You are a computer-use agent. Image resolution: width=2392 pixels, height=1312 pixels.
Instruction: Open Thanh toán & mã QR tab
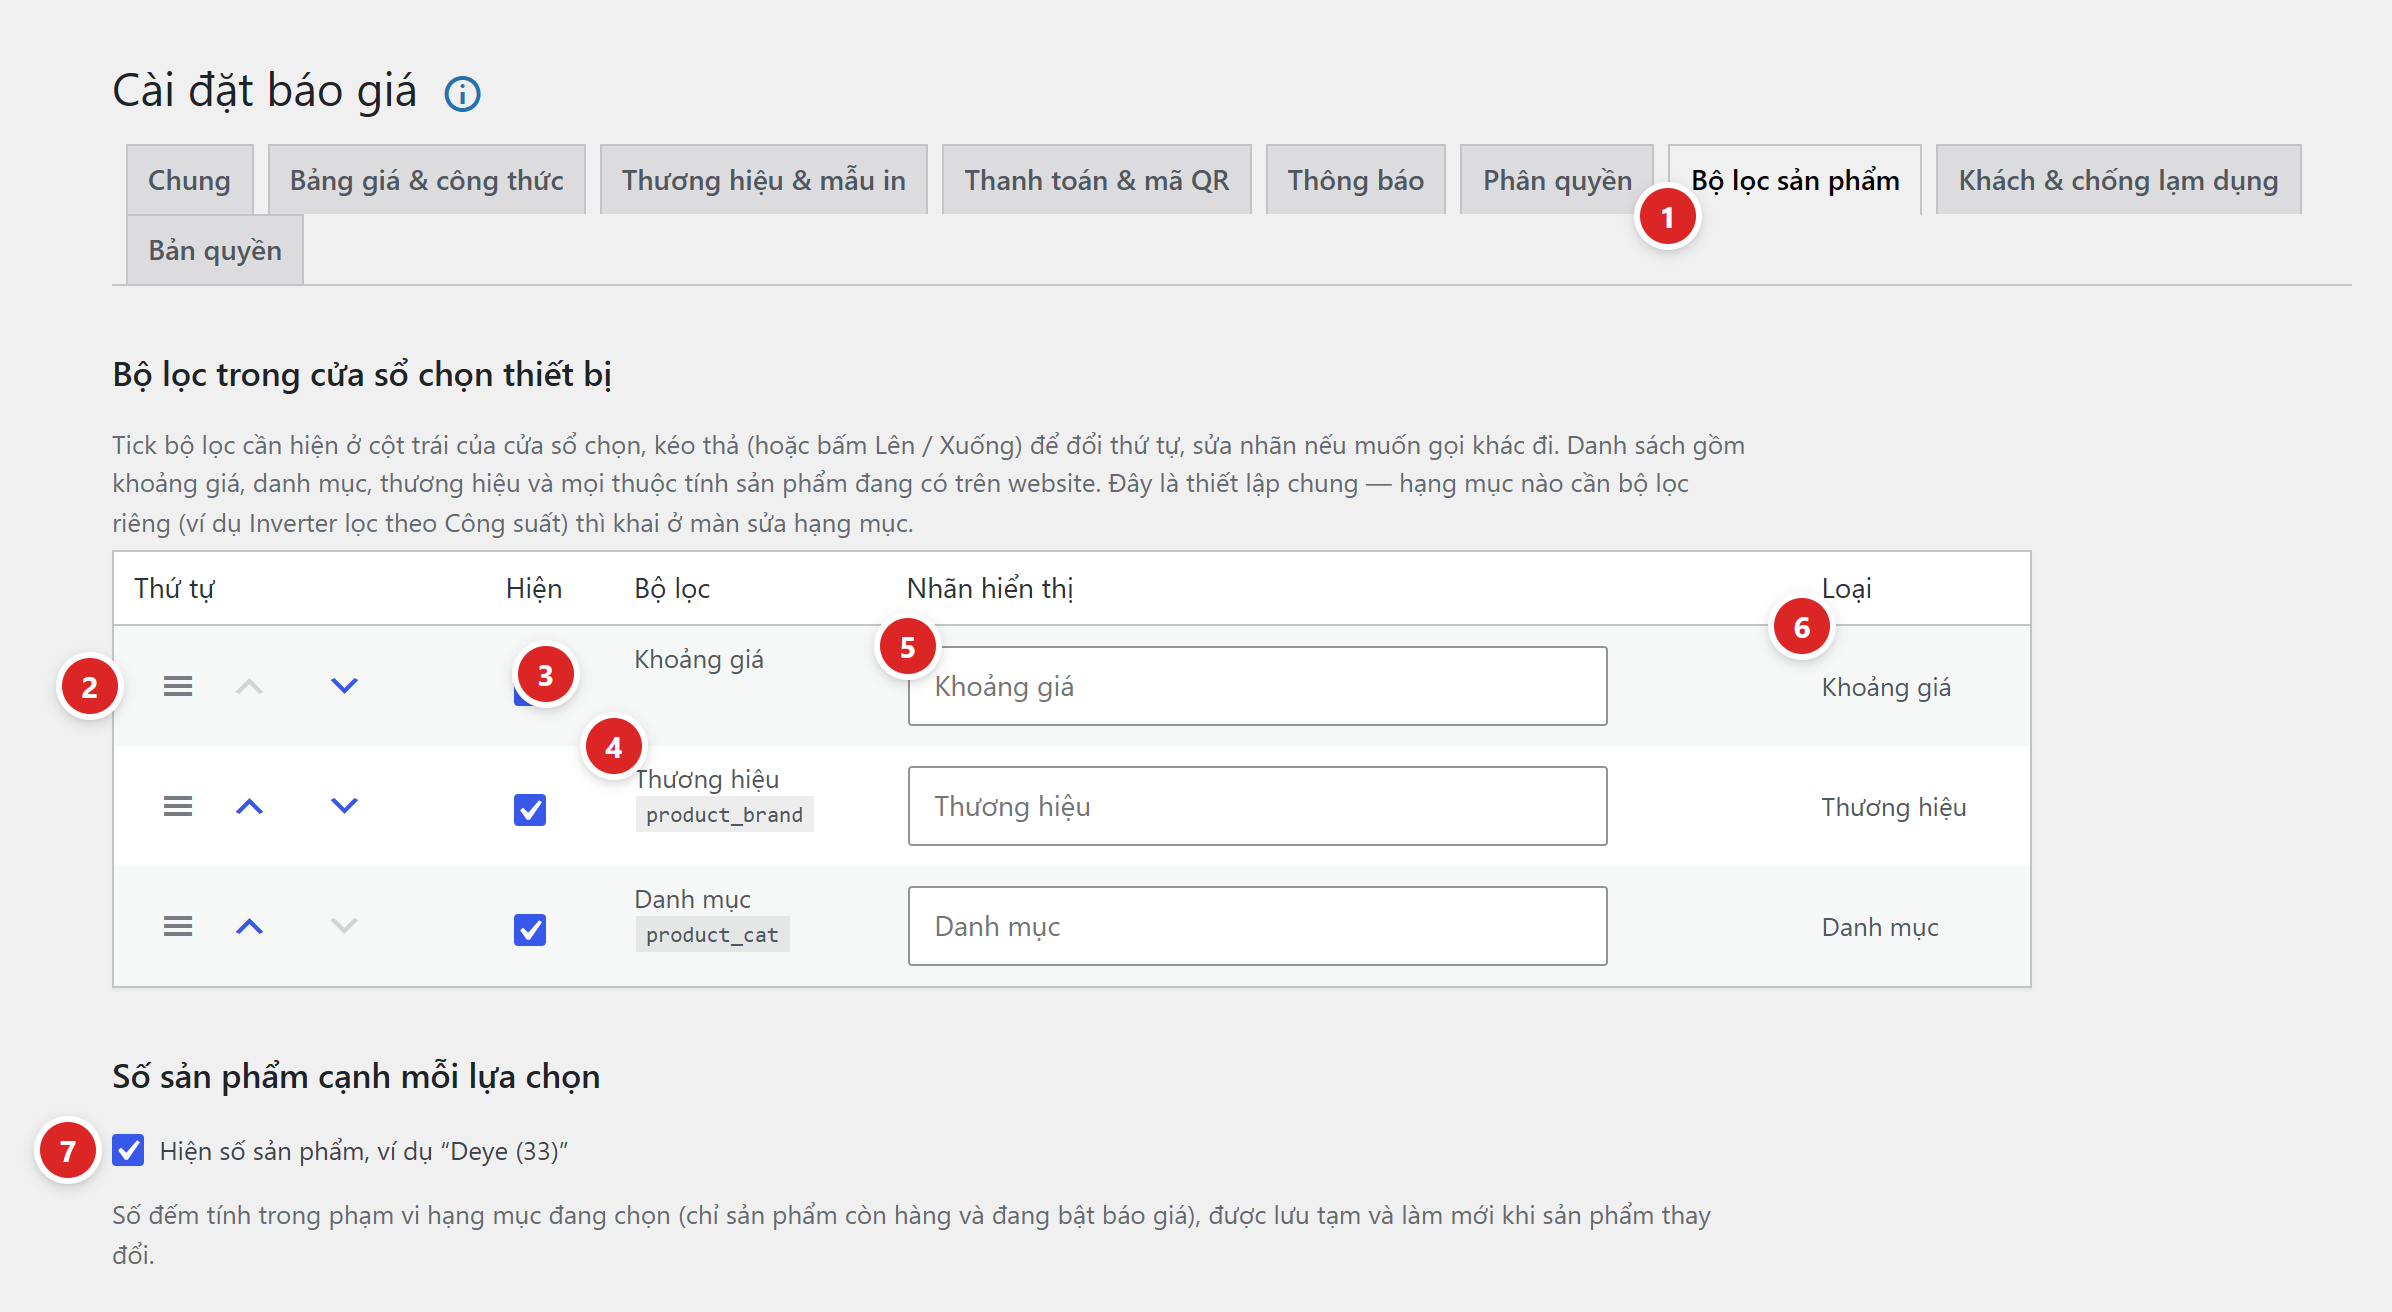(x=1097, y=180)
